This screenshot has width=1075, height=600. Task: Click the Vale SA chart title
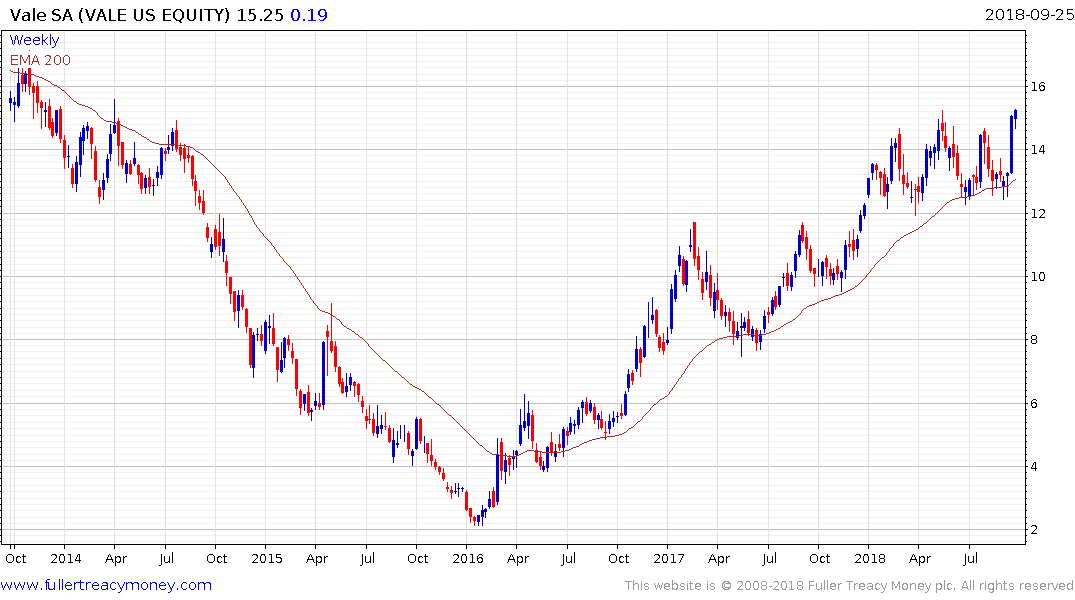pos(120,15)
